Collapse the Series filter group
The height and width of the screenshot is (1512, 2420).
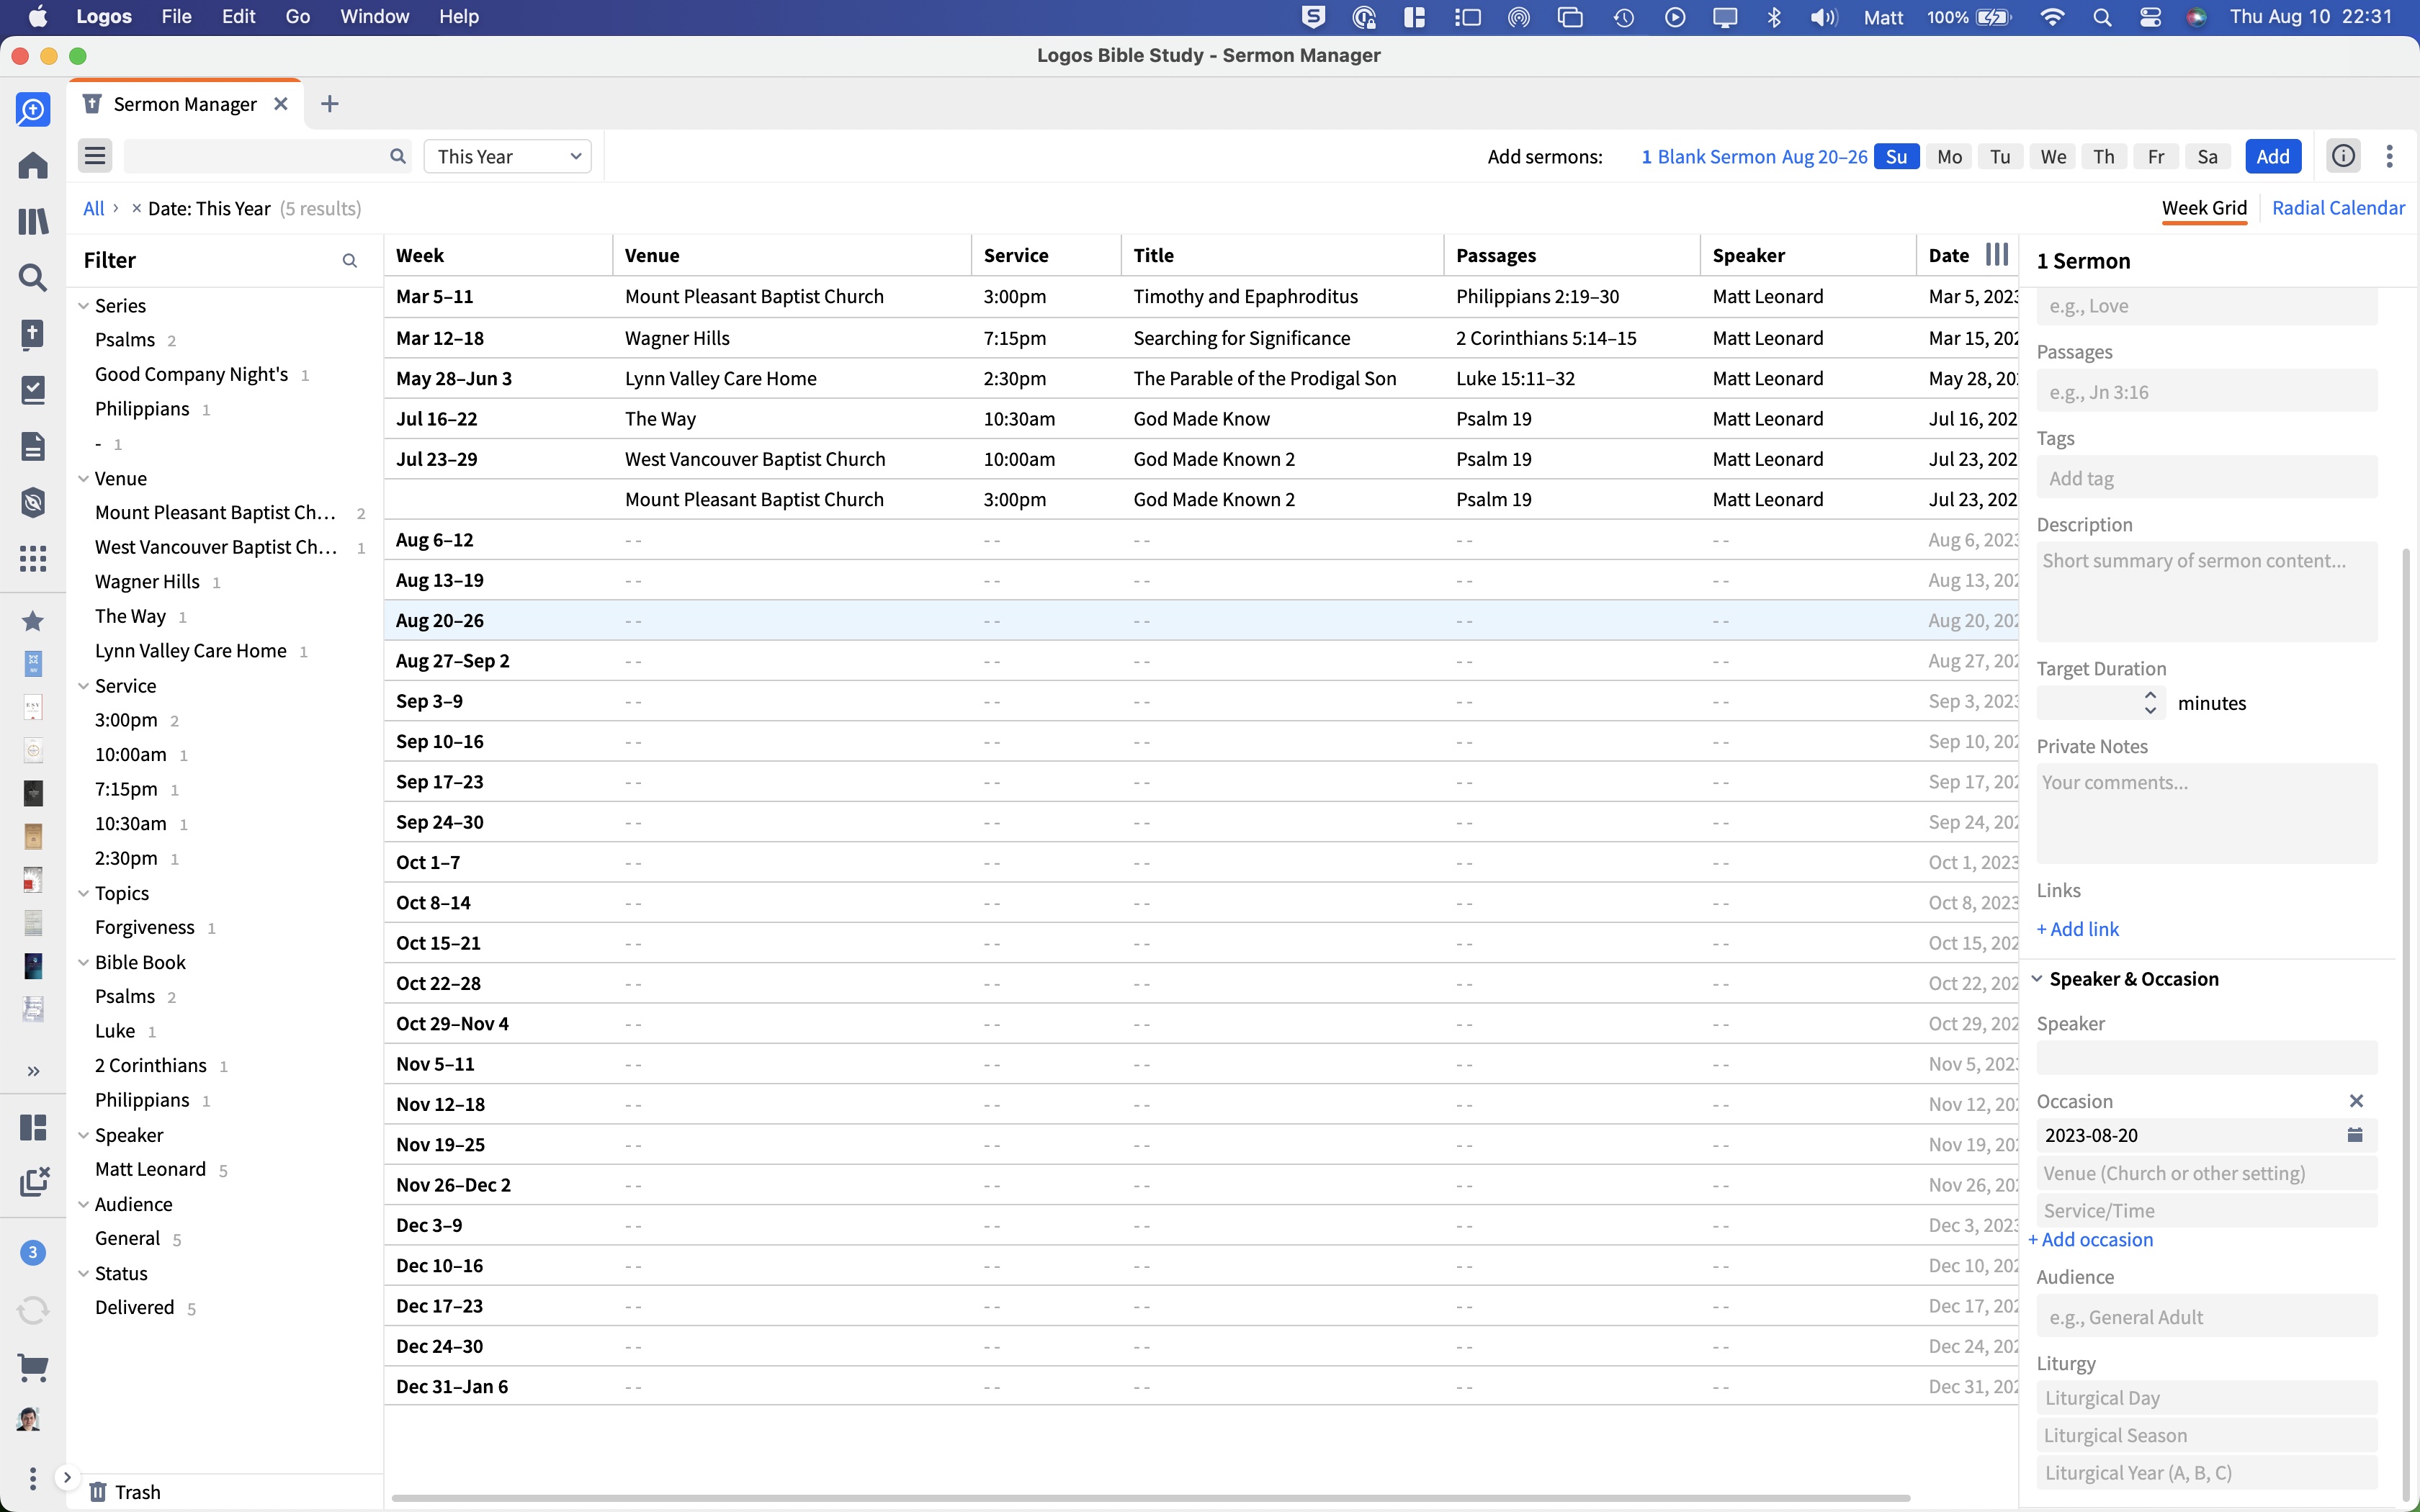(83, 306)
